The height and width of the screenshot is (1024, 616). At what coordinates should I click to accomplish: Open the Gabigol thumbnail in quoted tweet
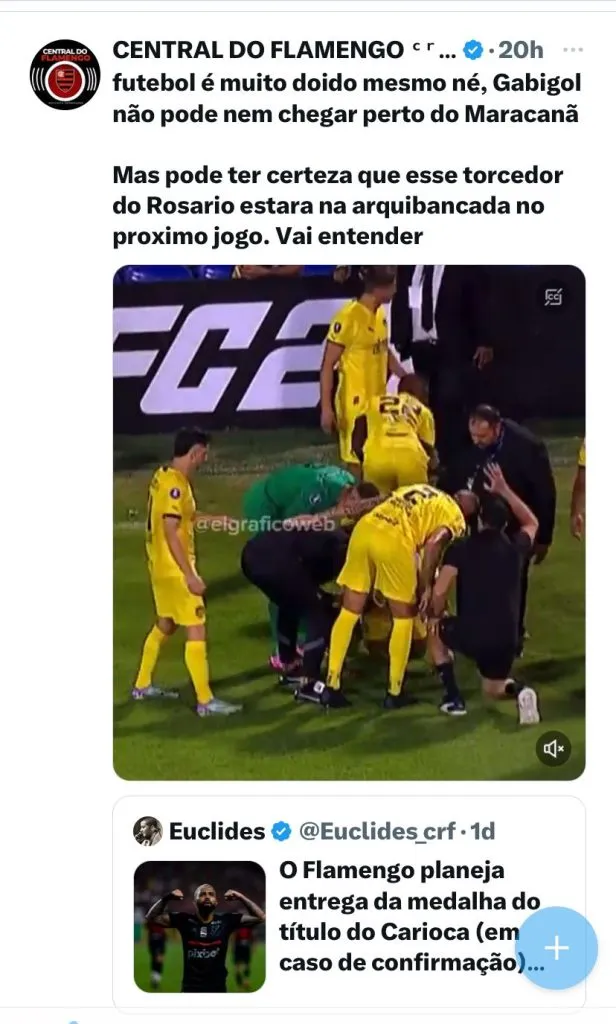200,927
